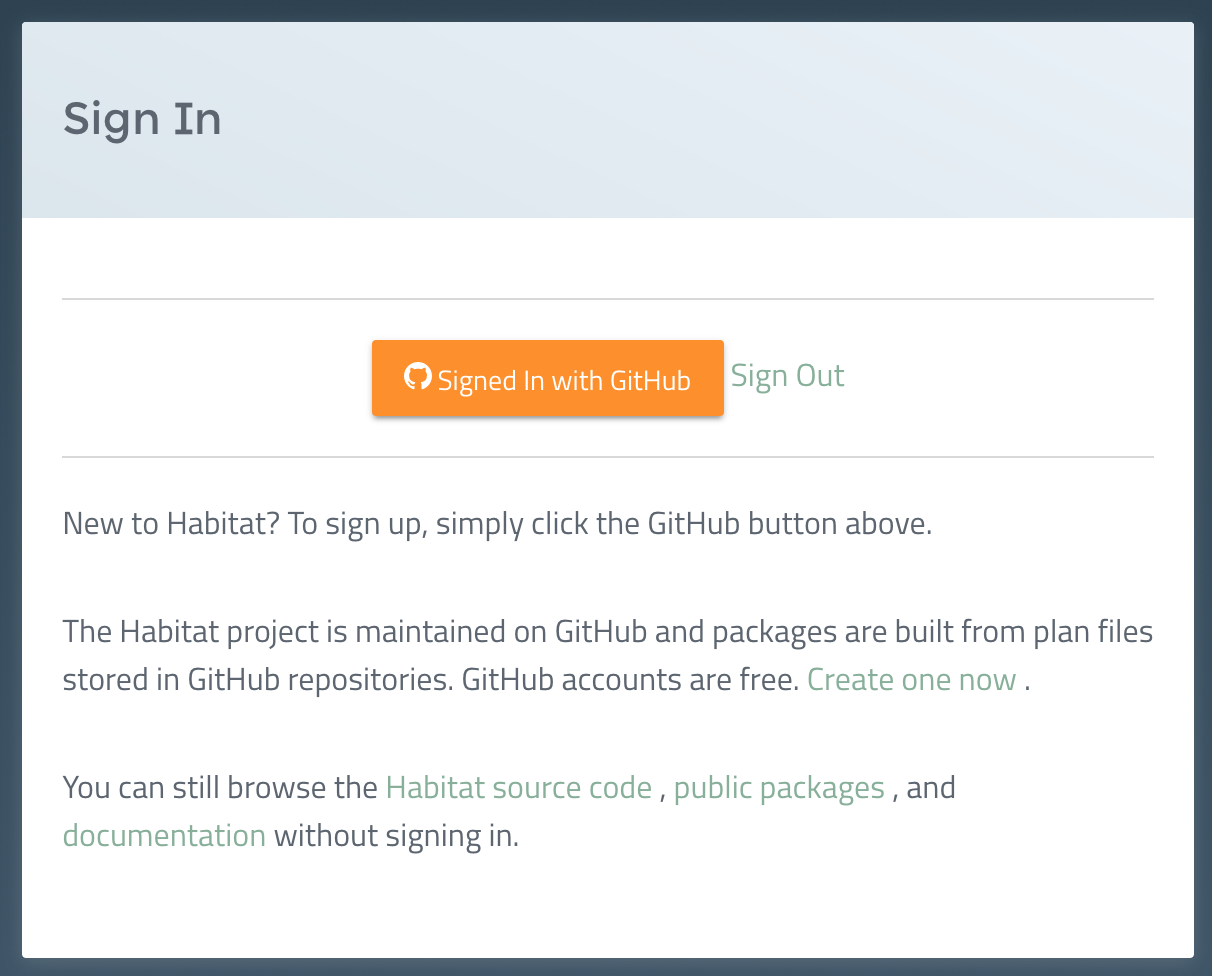Viewport: 1212px width, 976px height.
Task: Click the orange GitHub sign-in button
Action: point(547,378)
